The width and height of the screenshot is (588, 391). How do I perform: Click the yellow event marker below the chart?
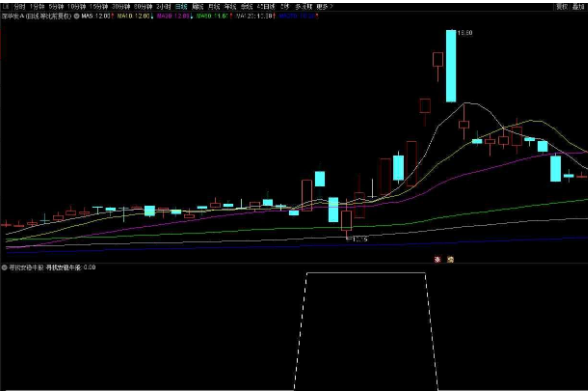pyautogui.click(x=450, y=259)
